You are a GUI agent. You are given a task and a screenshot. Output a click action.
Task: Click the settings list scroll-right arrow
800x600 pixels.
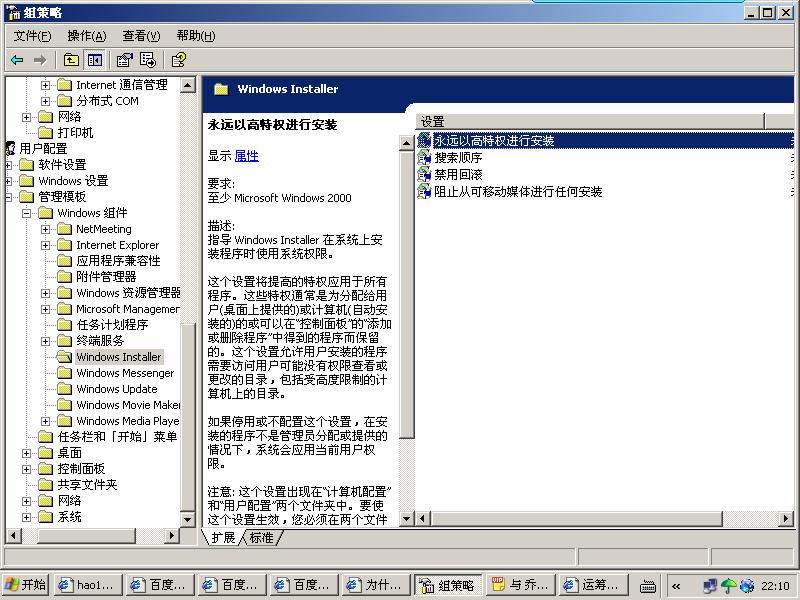786,519
